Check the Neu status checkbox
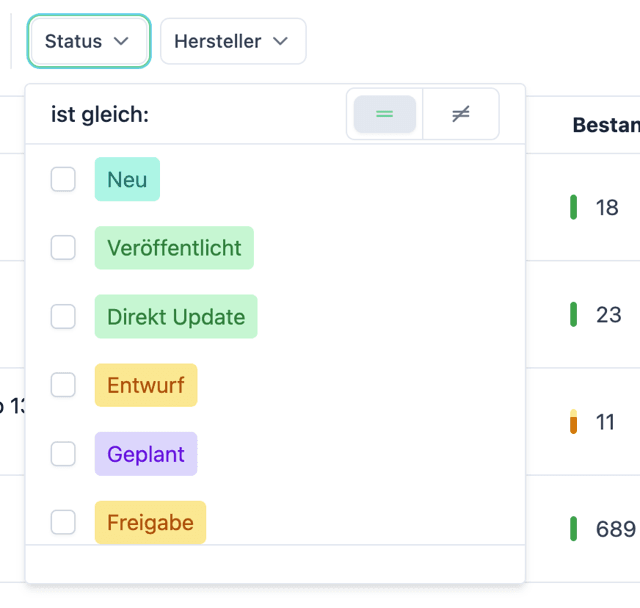The image size is (640, 608). tap(63, 179)
